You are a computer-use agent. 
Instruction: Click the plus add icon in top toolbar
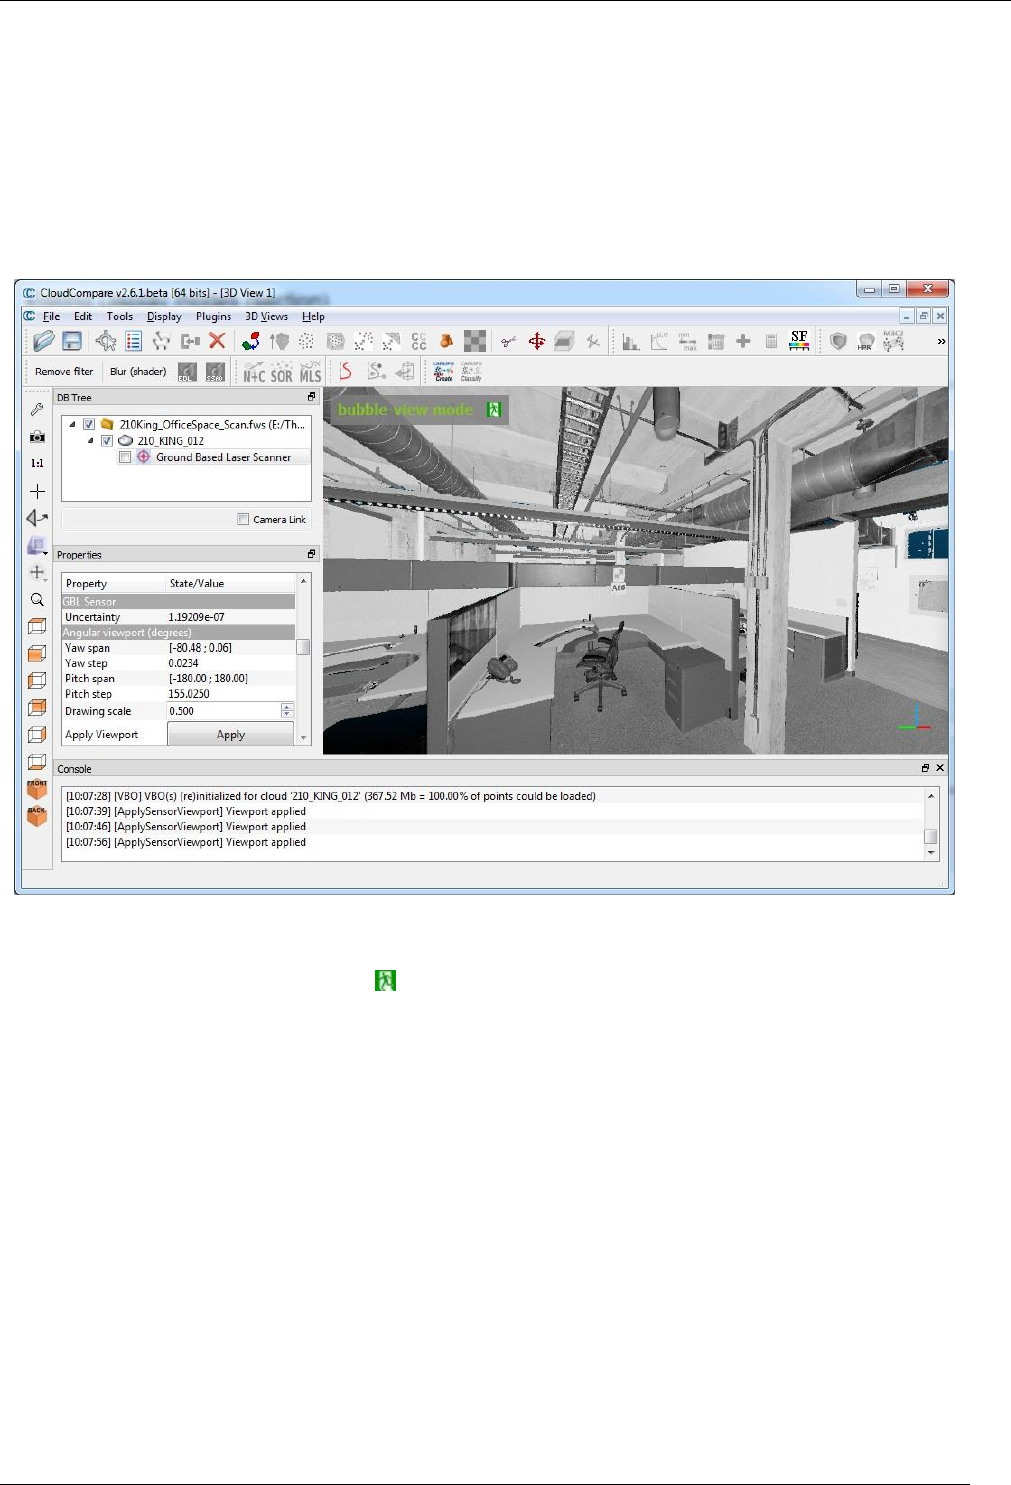tap(743, 341)
